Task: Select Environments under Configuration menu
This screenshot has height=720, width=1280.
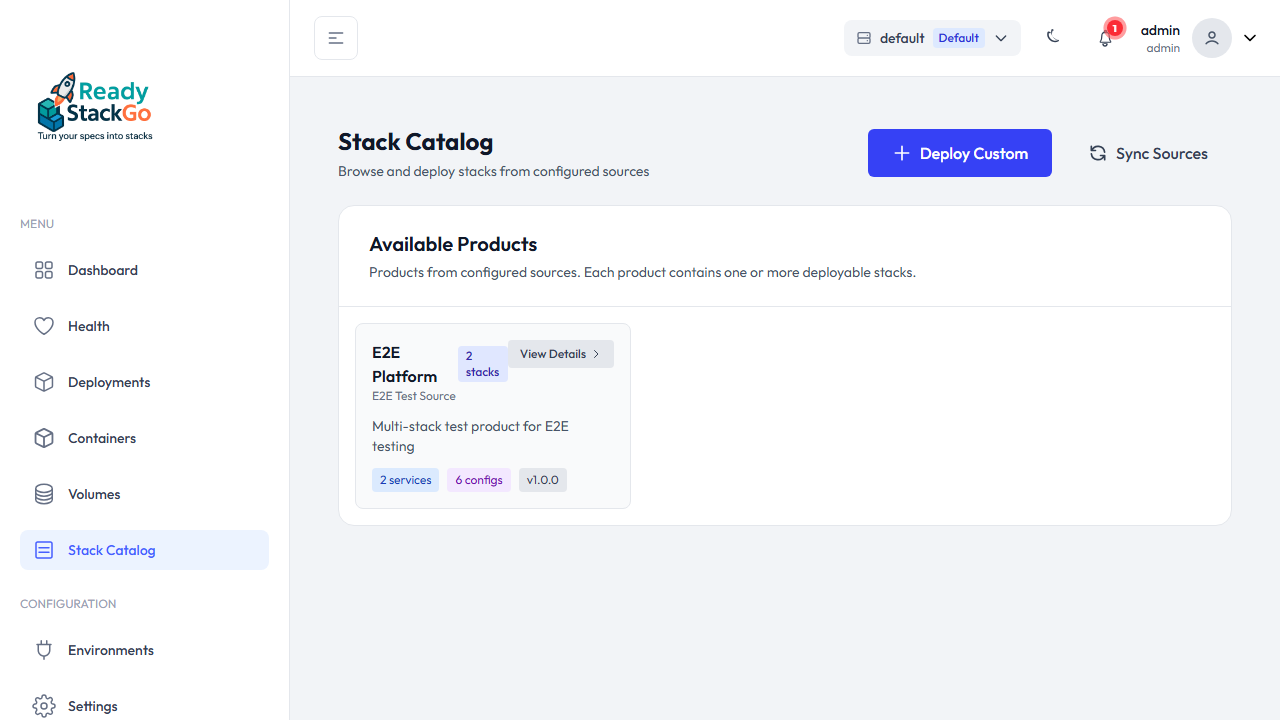Action: 110,650
